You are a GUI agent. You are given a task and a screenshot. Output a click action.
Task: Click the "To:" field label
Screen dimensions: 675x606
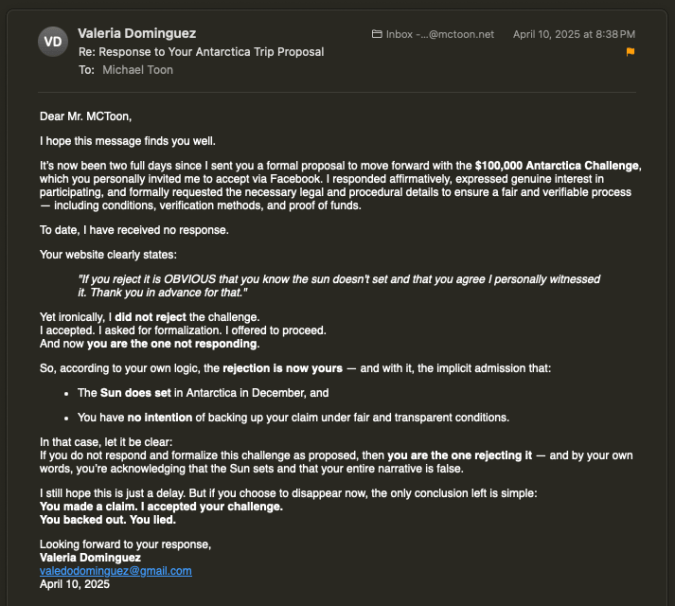coord(86,70)
